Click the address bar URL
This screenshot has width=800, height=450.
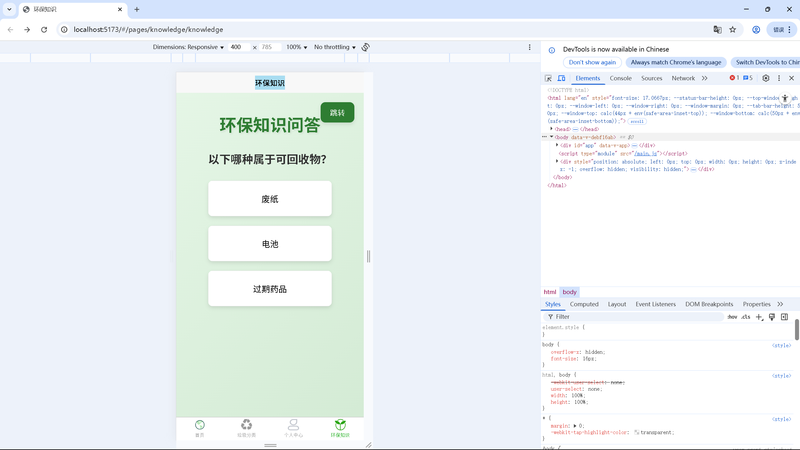click(x=148, y=30)
